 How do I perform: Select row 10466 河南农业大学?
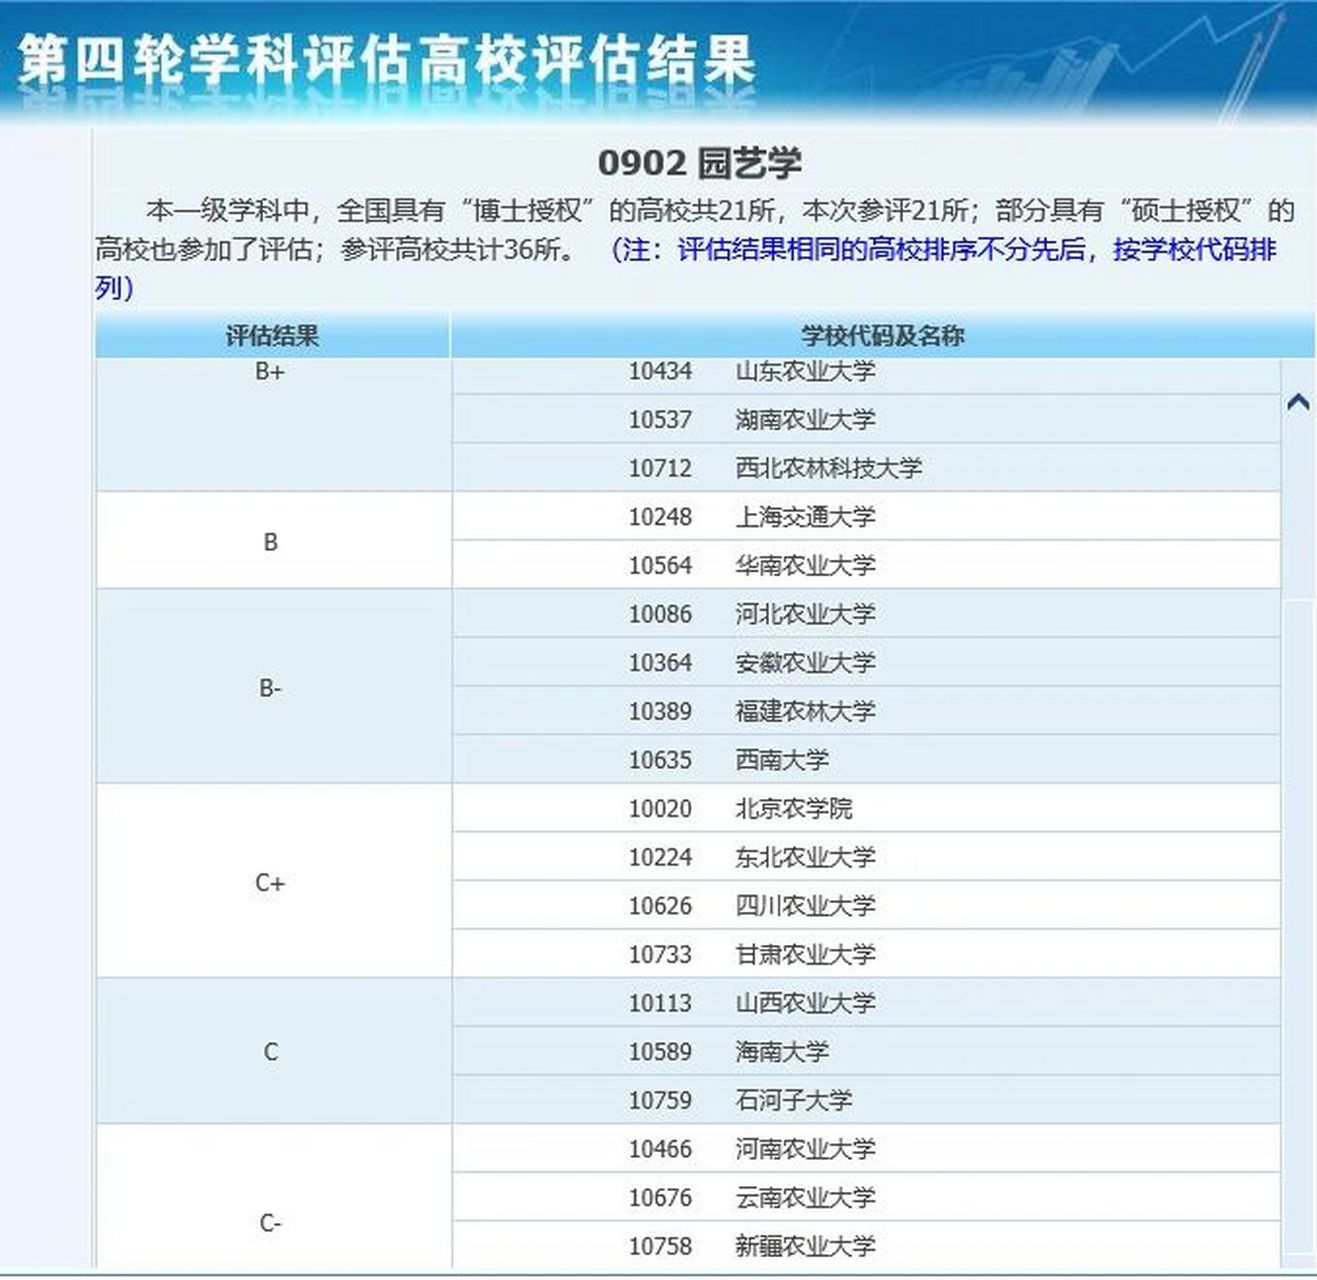(x=866, y=1148)
